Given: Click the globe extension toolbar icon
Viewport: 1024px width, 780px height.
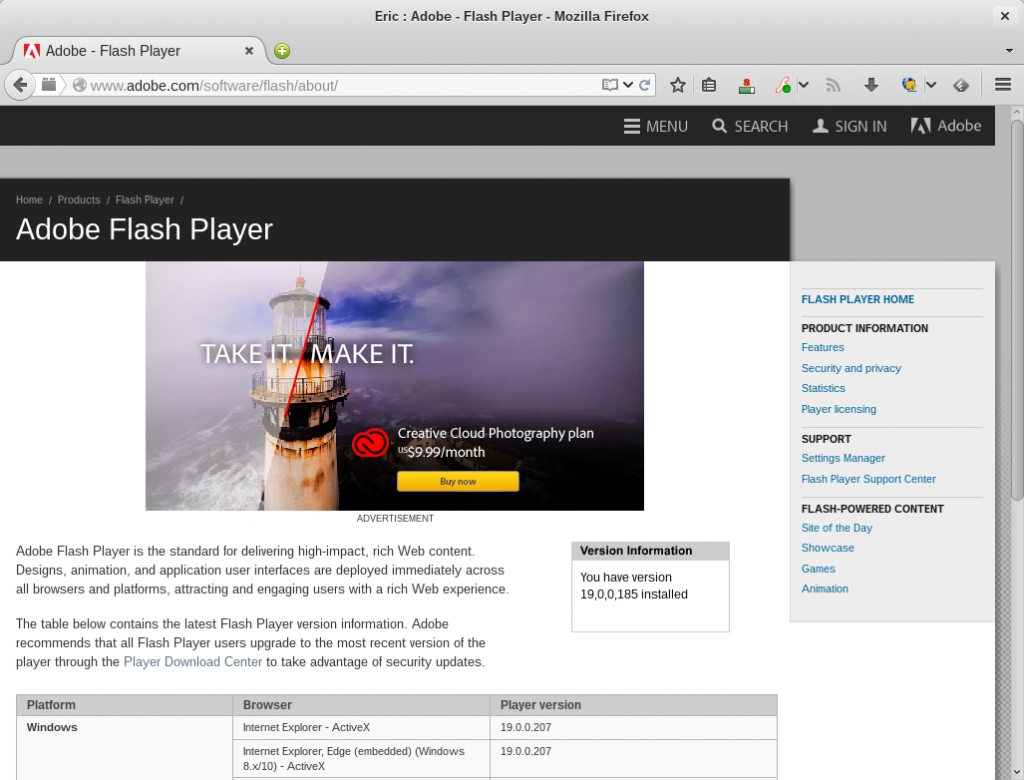Looking at the screenshot, I should 908,85.
